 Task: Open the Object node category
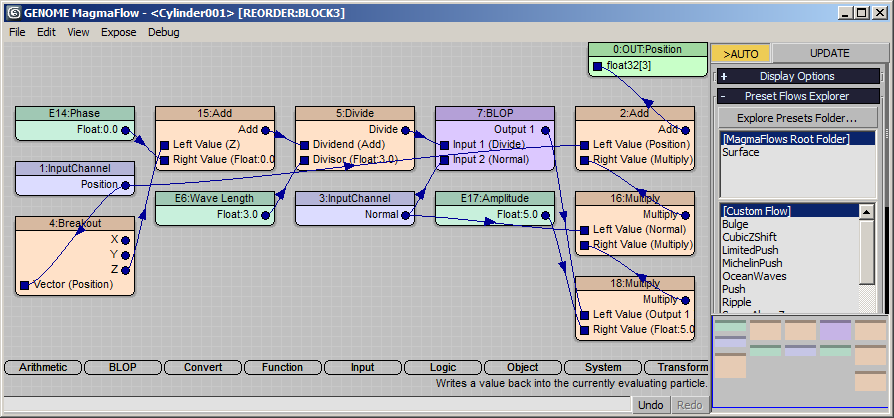(522, 368)
